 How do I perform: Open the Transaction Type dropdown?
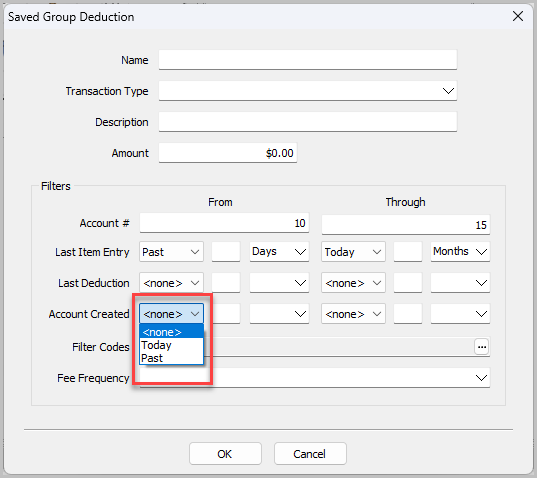(308, 91)
